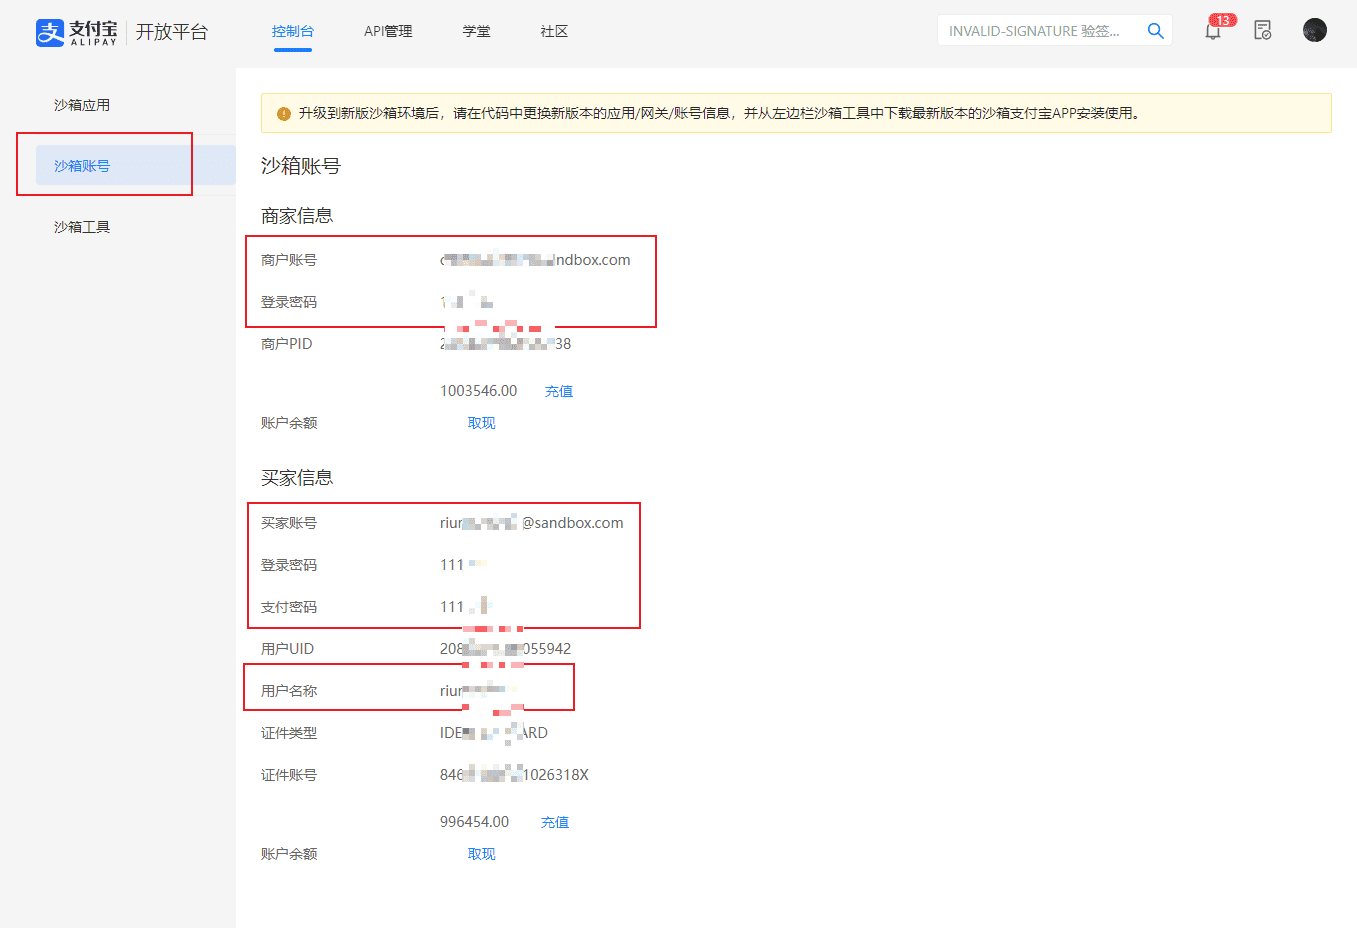
Task: Click the 用户名称 label
Action: (289, 691)
